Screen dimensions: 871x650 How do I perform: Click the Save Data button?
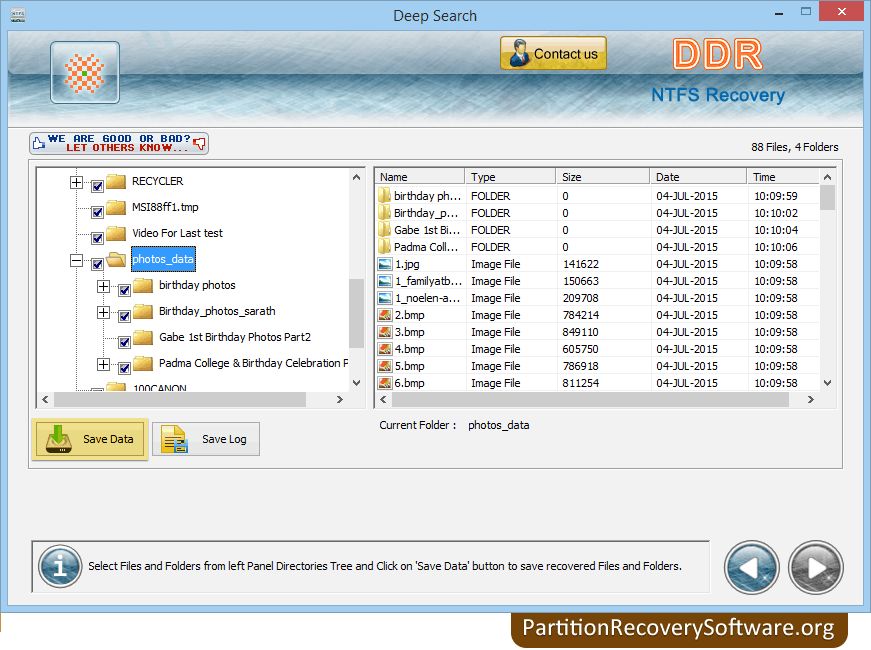pyautogui.click(x=91, y=439)
